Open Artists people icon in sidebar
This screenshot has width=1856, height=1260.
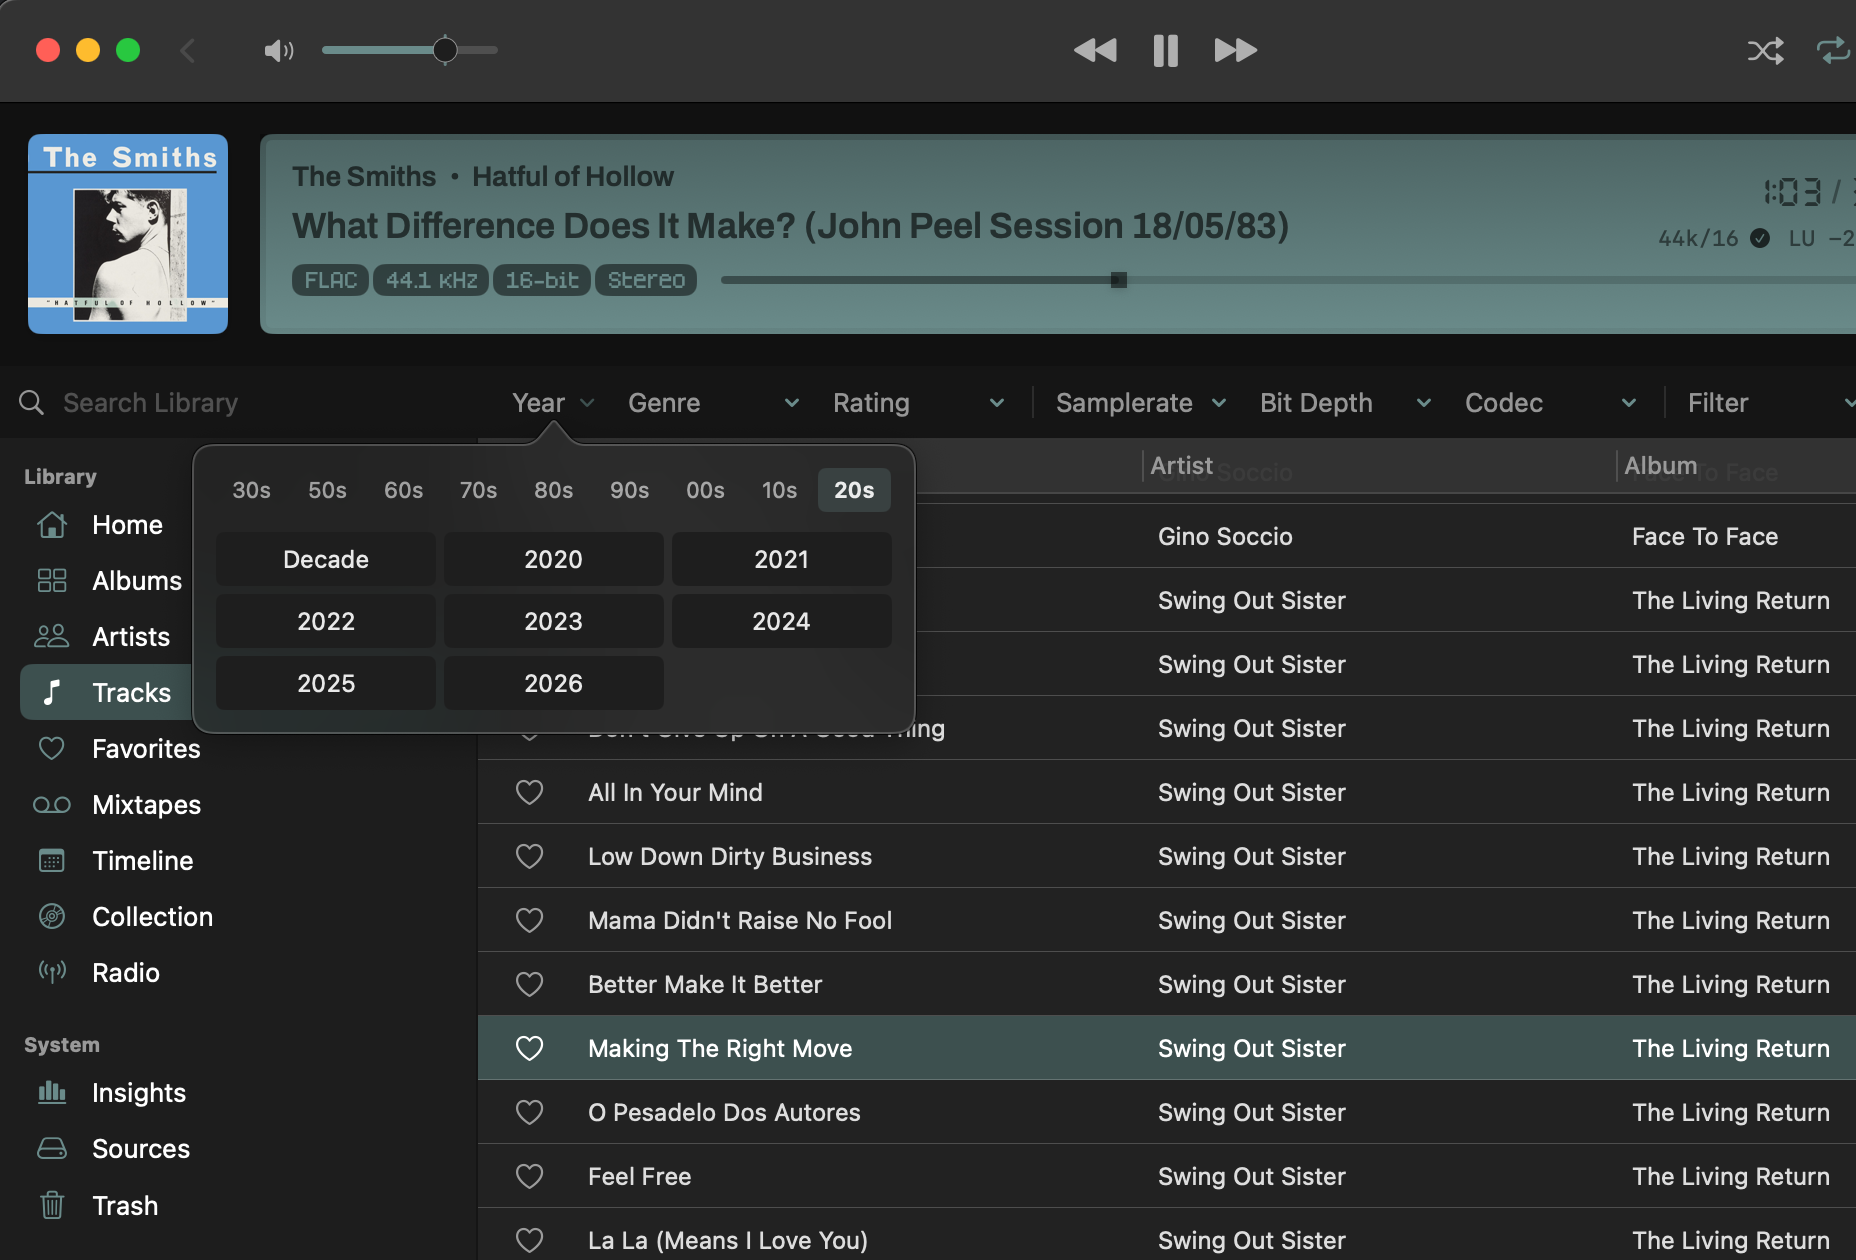[52, 637]
